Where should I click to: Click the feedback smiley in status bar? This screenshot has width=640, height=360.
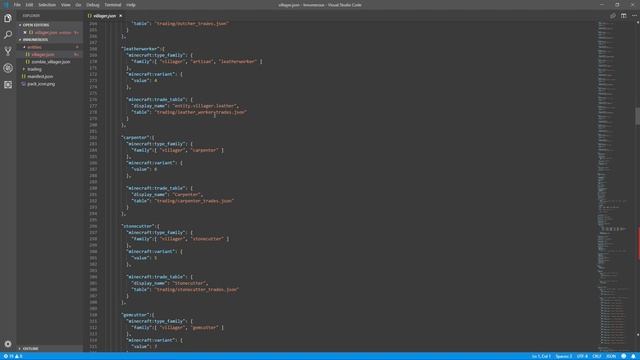pos(623,356)
